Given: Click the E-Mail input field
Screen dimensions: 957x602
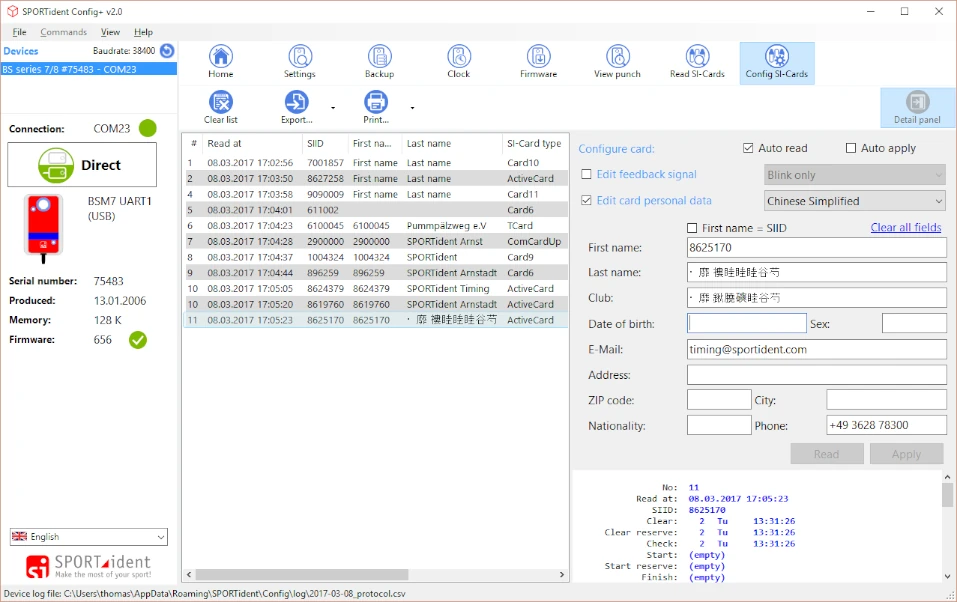Looking at the screenshot, I should click(817, 349).
